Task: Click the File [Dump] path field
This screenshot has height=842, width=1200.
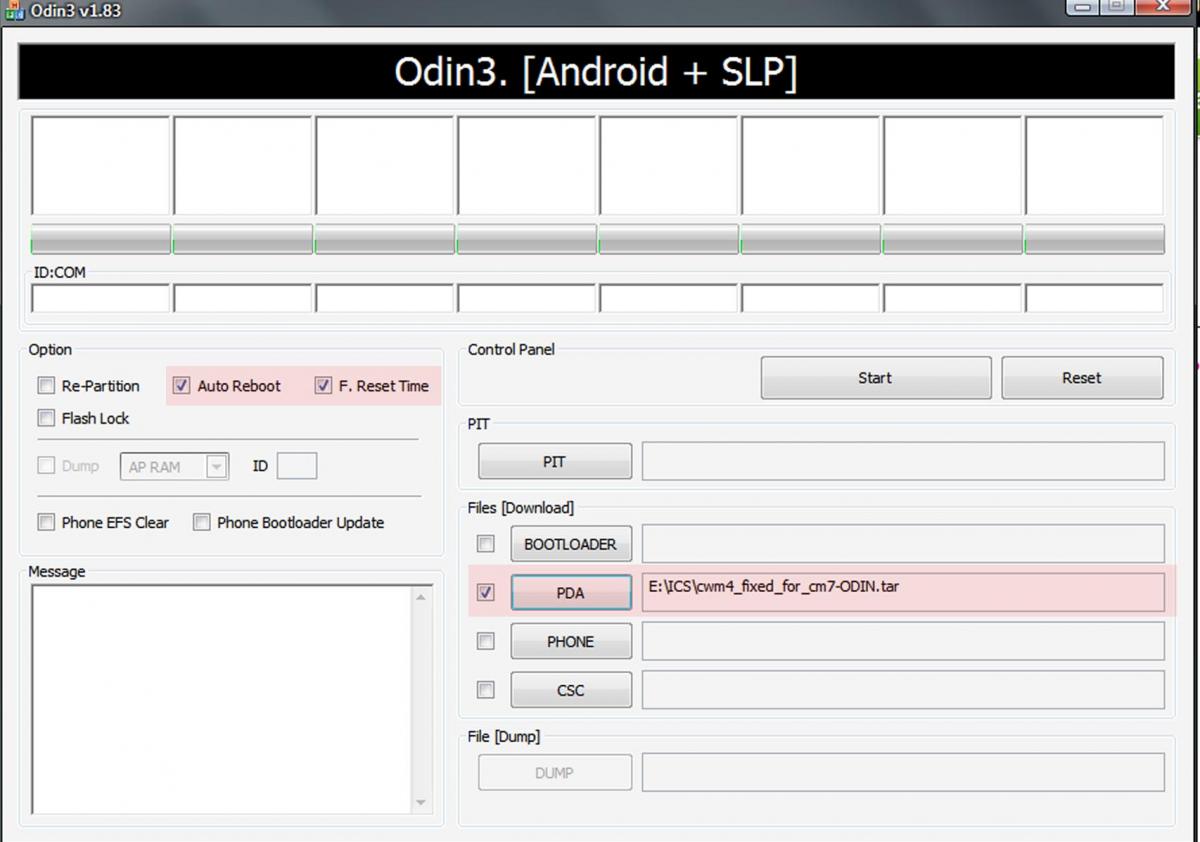Action: 903,772
